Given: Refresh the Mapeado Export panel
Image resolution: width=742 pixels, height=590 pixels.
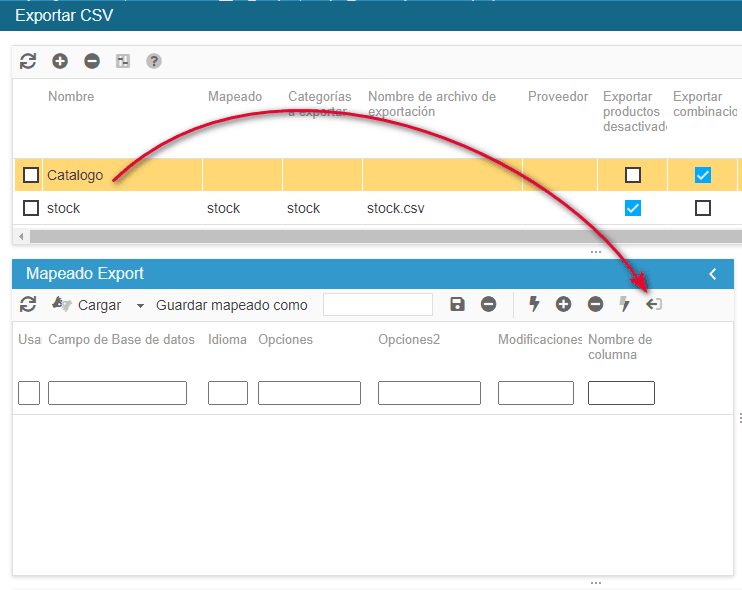Looking at the screenshot, I should [x=28, y=304].
